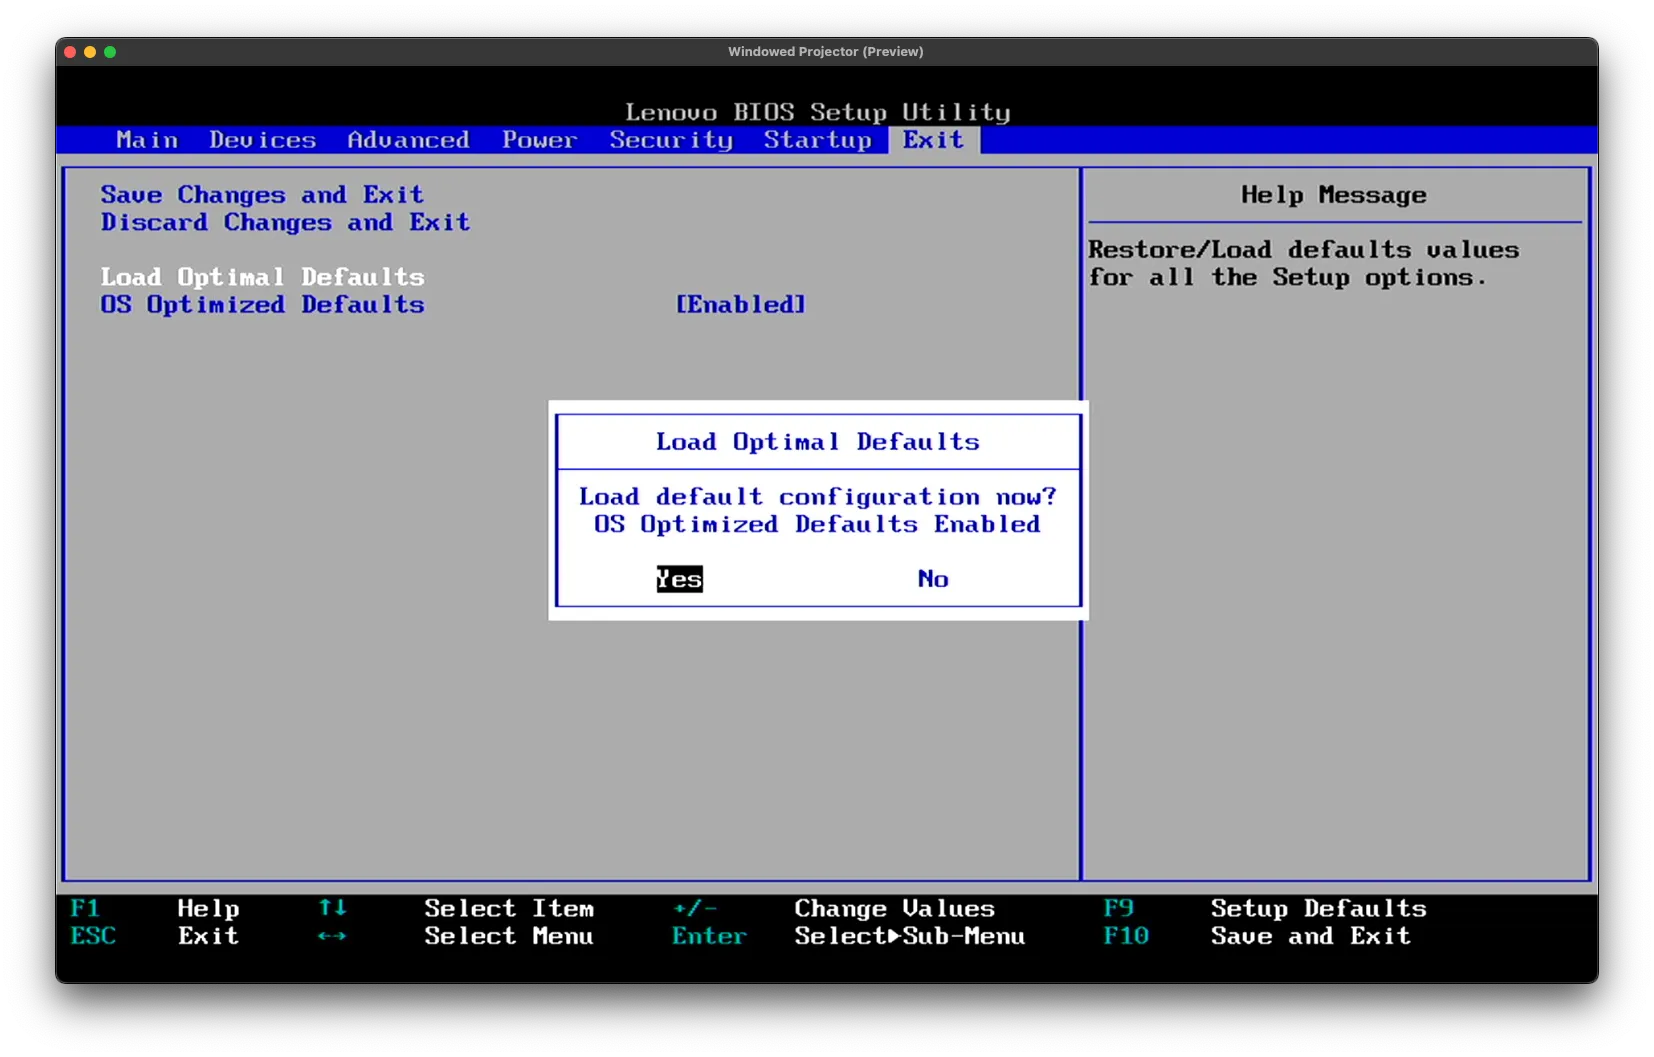1654x1057 pixels.
Task: Select Discard Changes and Exit
Action: coord(285,222)
